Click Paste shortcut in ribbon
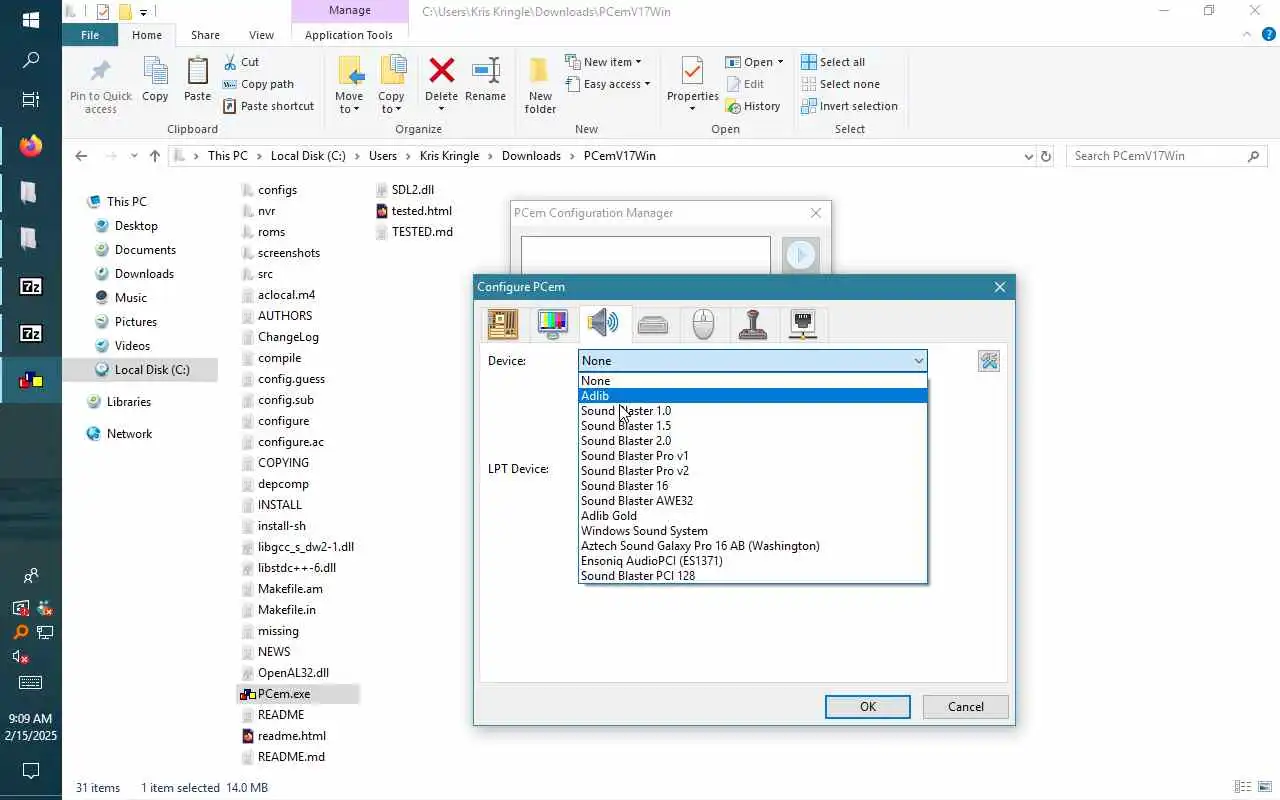This screenshot has height=800, width=1280. coord(268,106)
